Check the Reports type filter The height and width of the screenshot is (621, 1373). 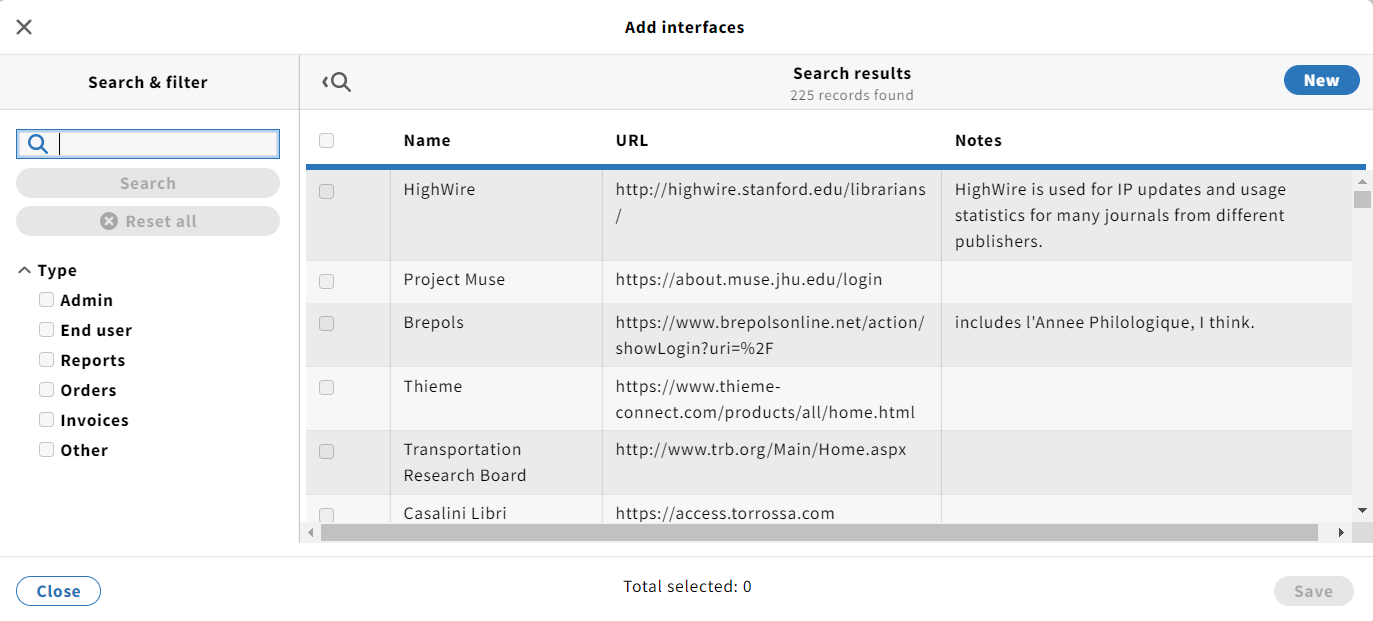tap(46, 359)
